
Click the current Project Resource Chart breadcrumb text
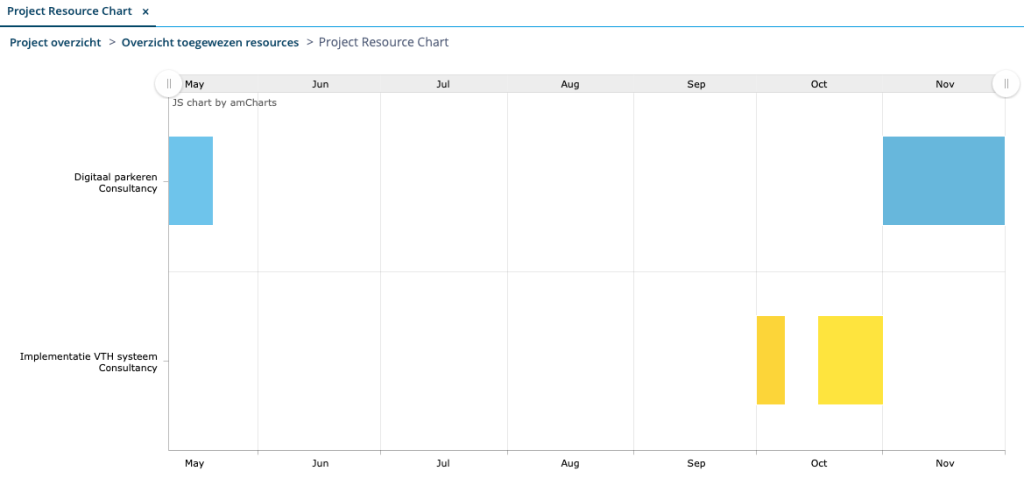(x=383, y=42)
